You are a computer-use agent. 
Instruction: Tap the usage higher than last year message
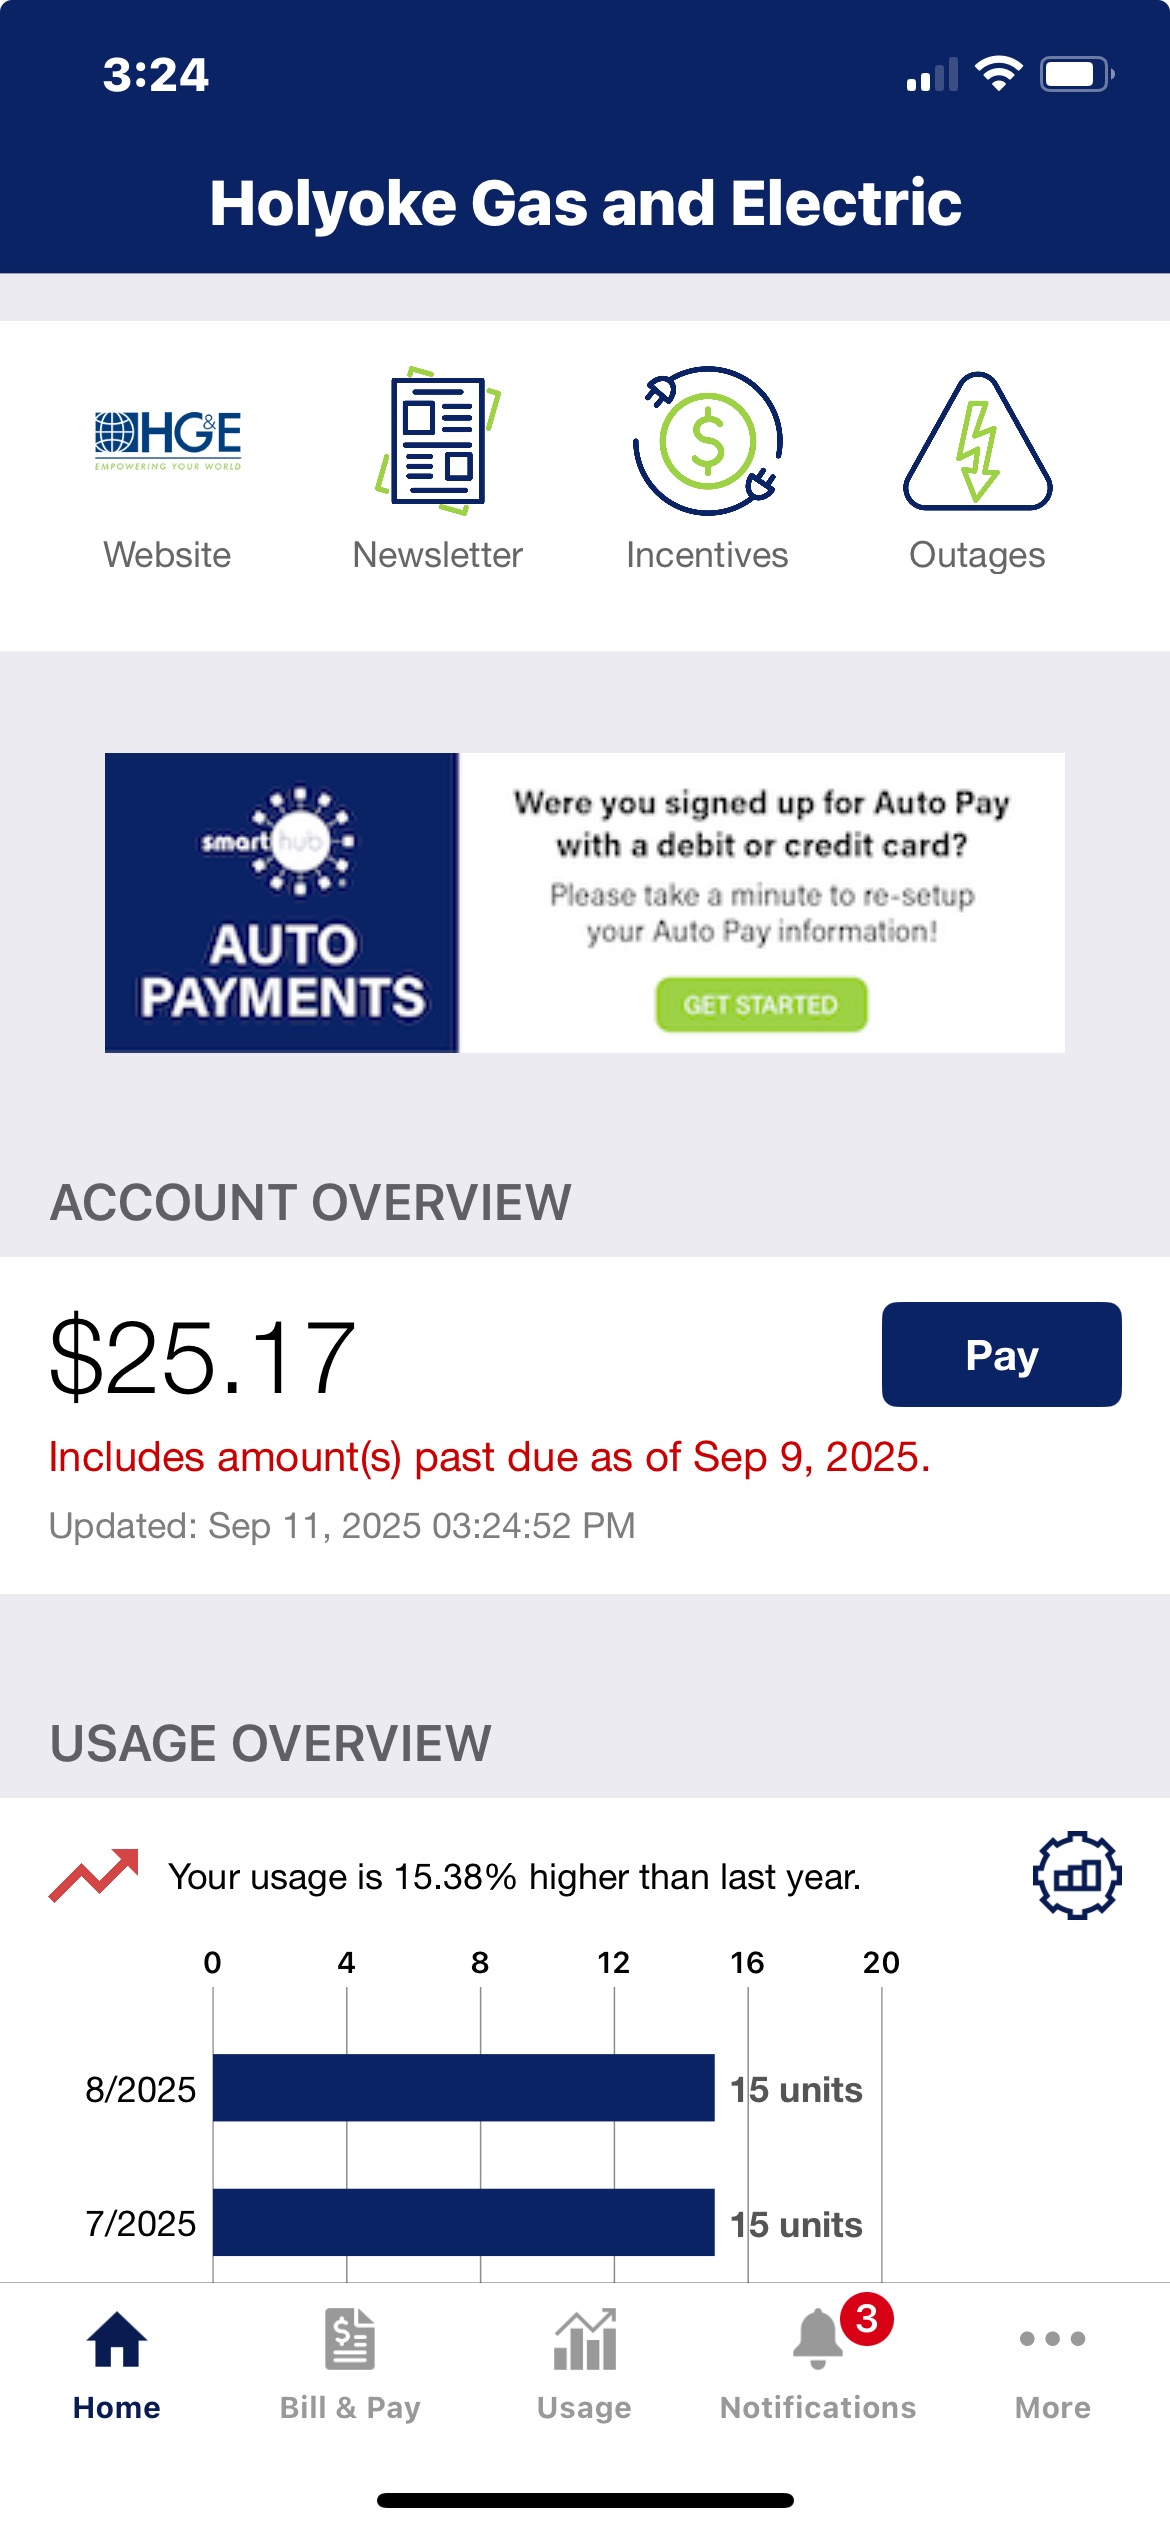(x=514, y=1877)
